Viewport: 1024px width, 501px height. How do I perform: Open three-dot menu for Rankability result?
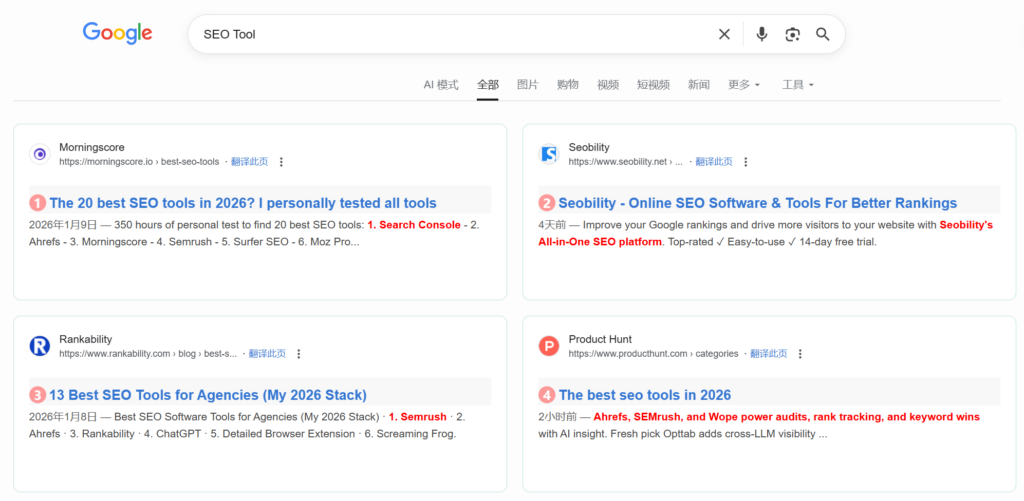pos(299,354)
